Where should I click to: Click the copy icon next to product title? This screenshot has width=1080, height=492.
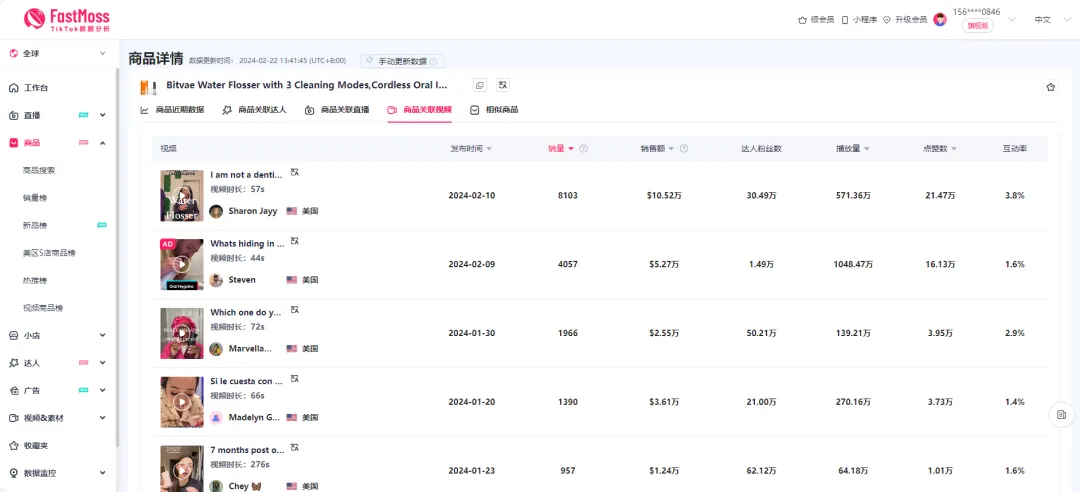click(x=480, y=85)
